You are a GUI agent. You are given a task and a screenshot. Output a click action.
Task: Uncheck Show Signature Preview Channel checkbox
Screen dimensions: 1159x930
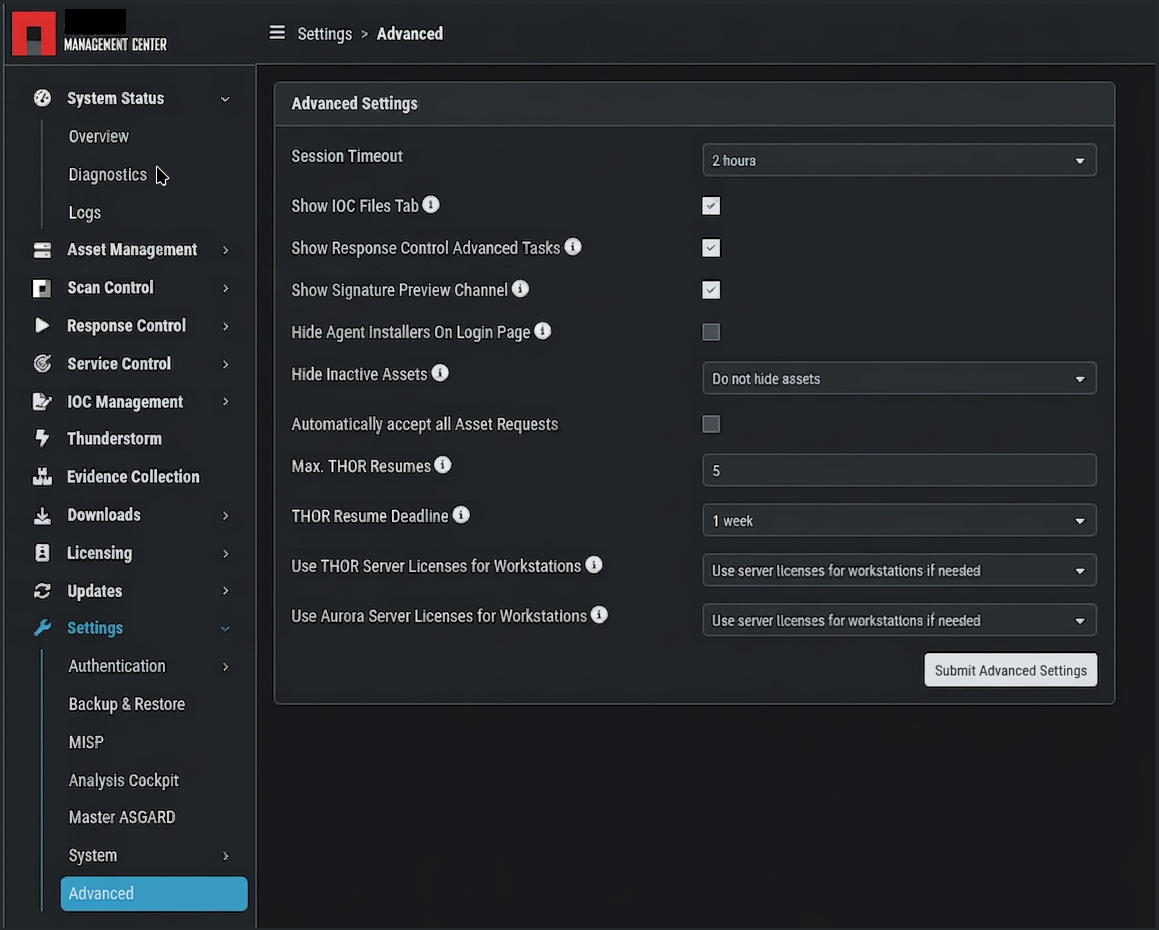point(711,290)
